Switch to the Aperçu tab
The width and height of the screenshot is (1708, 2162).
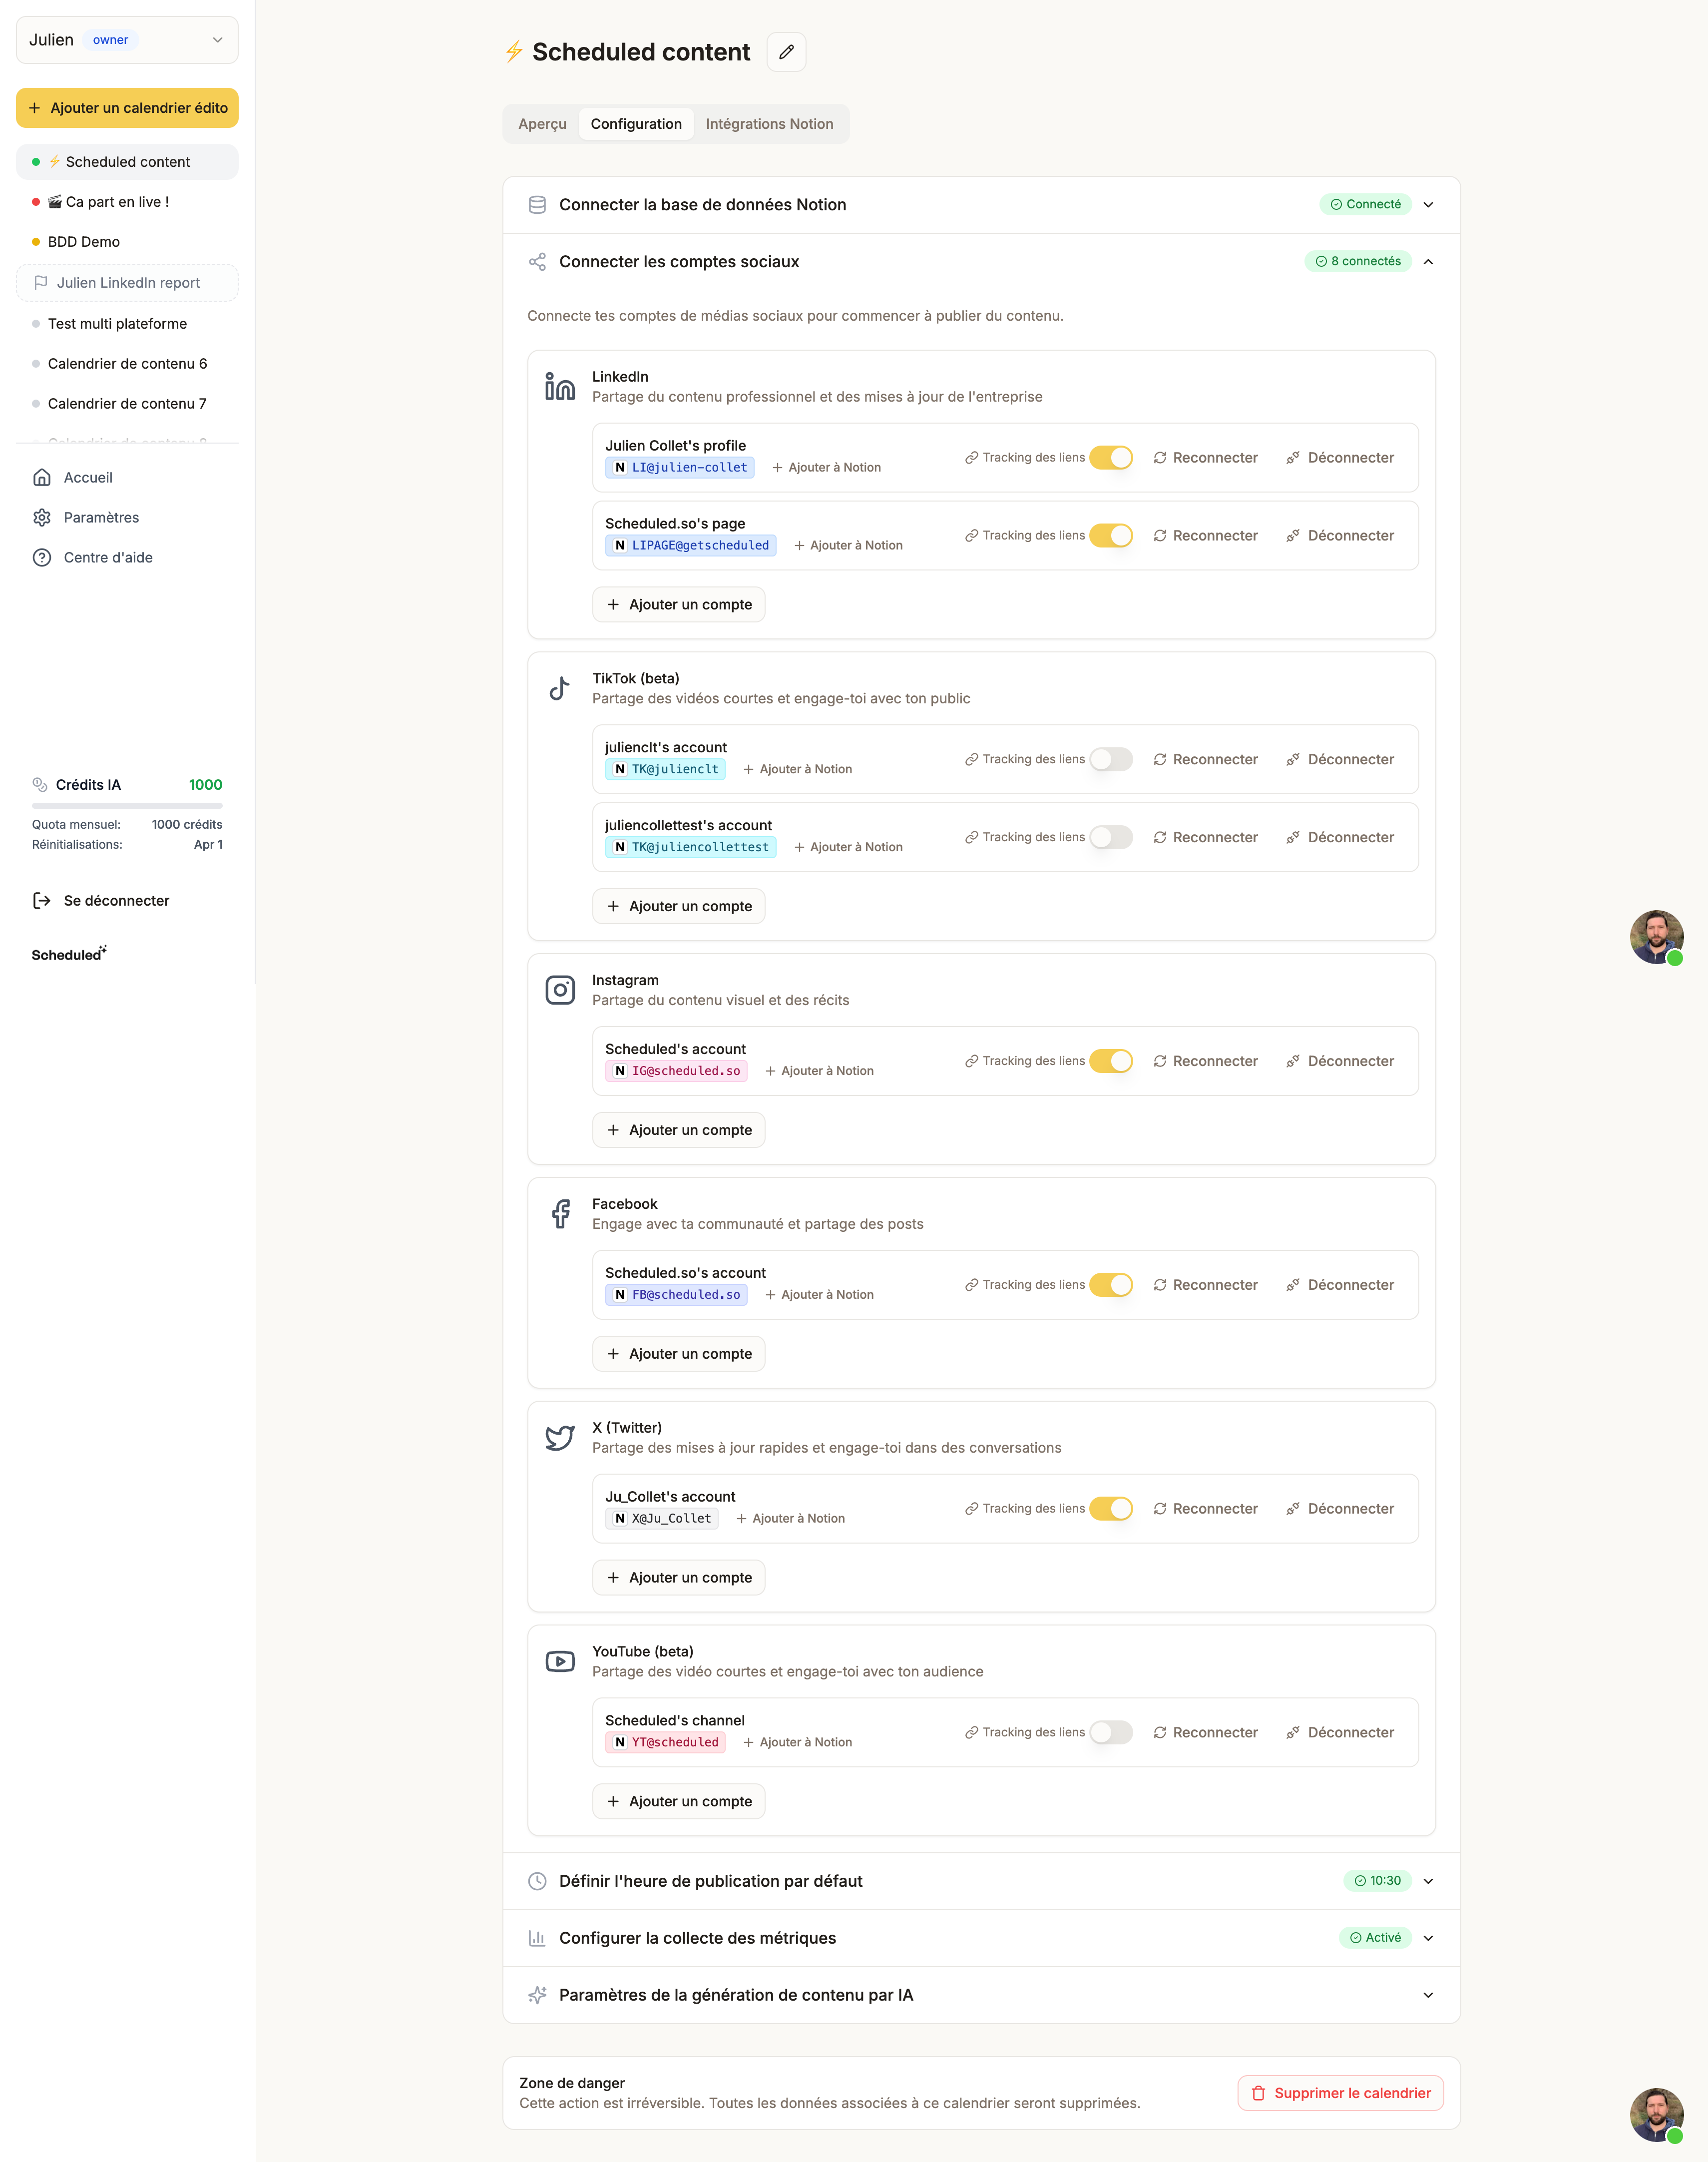(542, 124)
